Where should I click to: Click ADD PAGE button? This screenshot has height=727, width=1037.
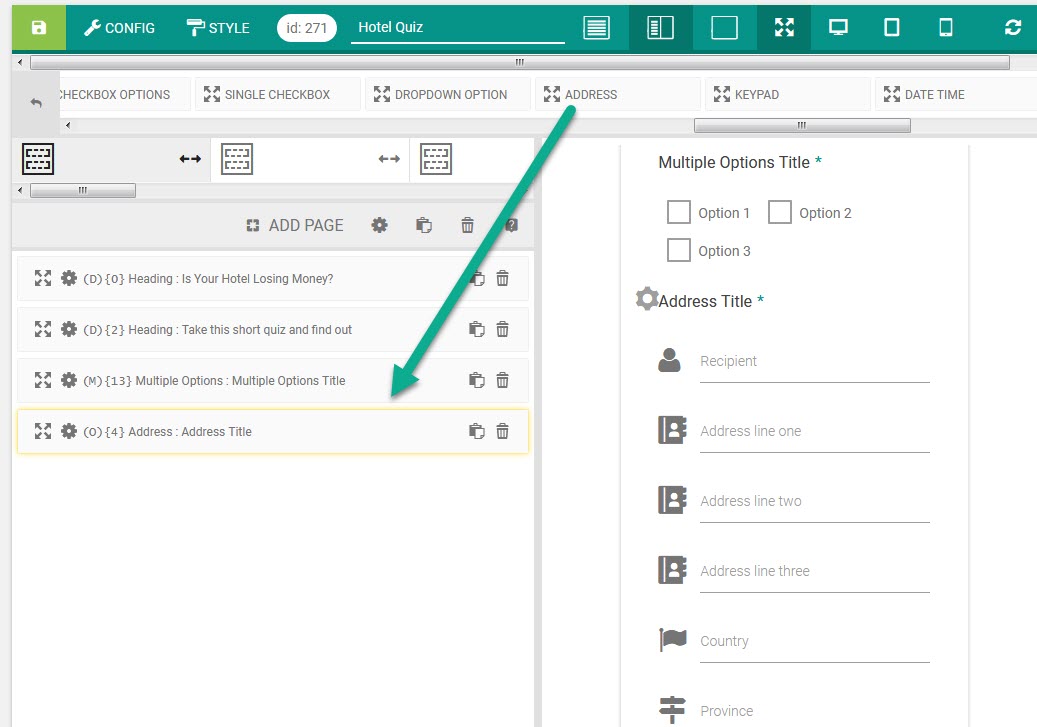click(295, 226)
